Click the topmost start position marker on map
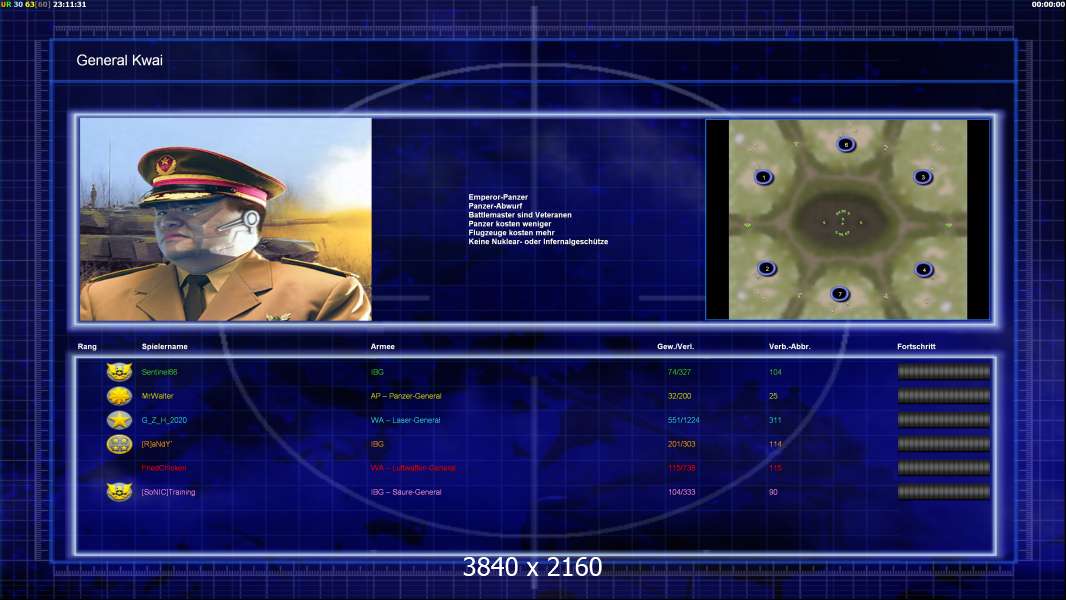1066x600 pixels. (x=846, y=144)
